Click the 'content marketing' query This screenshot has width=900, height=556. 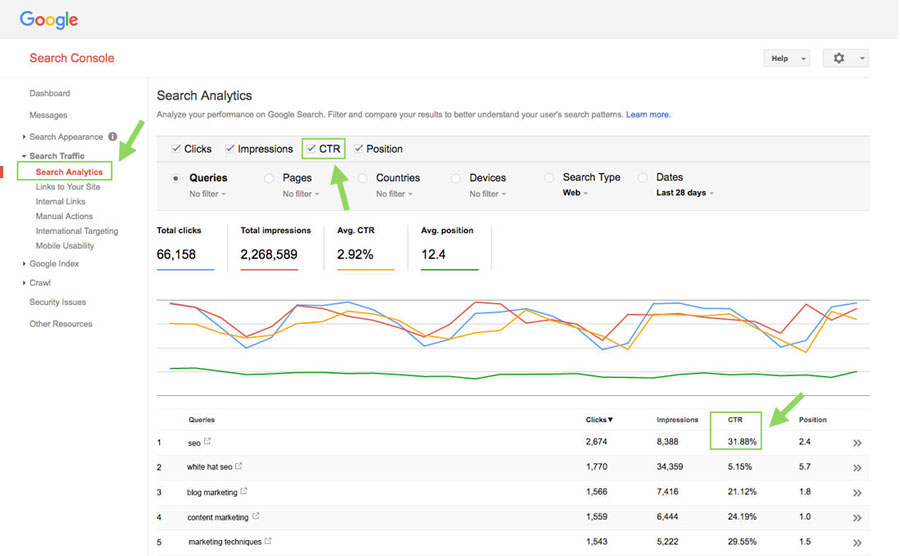[218, 517]
